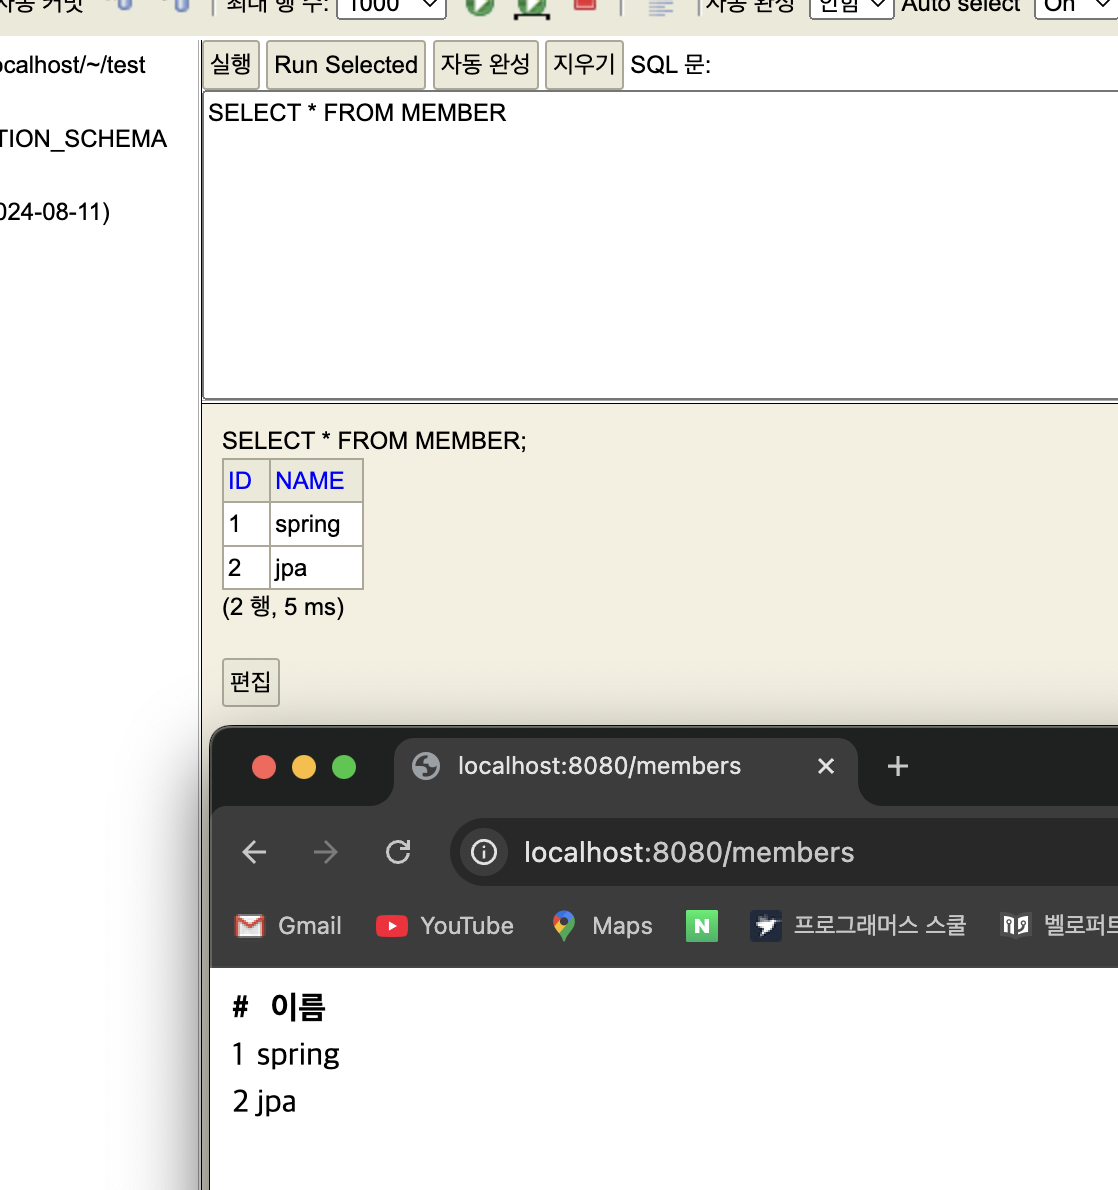Click the 'SELECT * FROM MEMBER;' executed statement line

pos(374,441)
